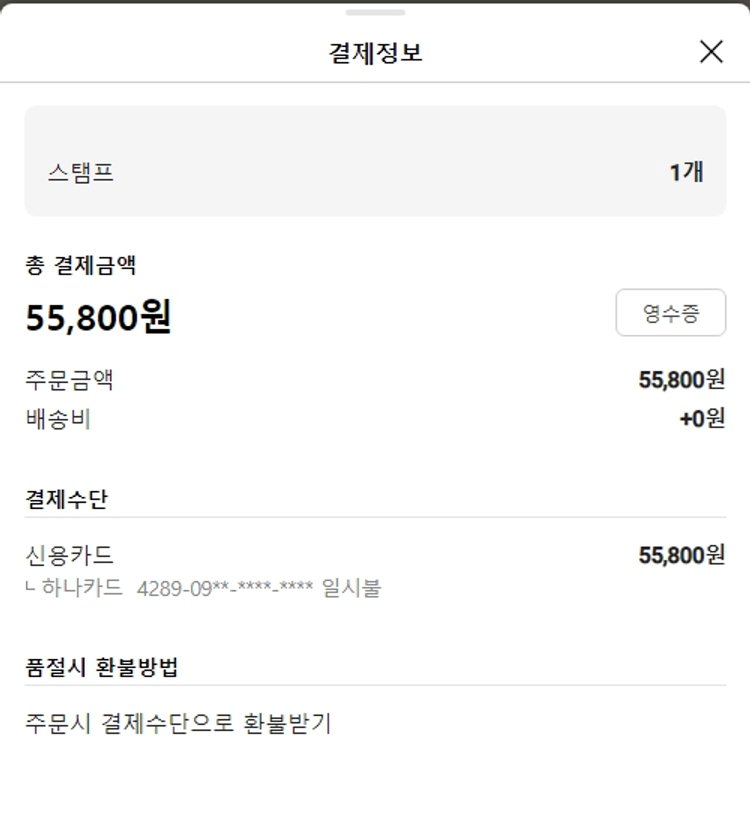Image resolution: width=750 pixels, height=813 pixels.
Task: Click the stamp count 1개
Action: click(686, 172)
